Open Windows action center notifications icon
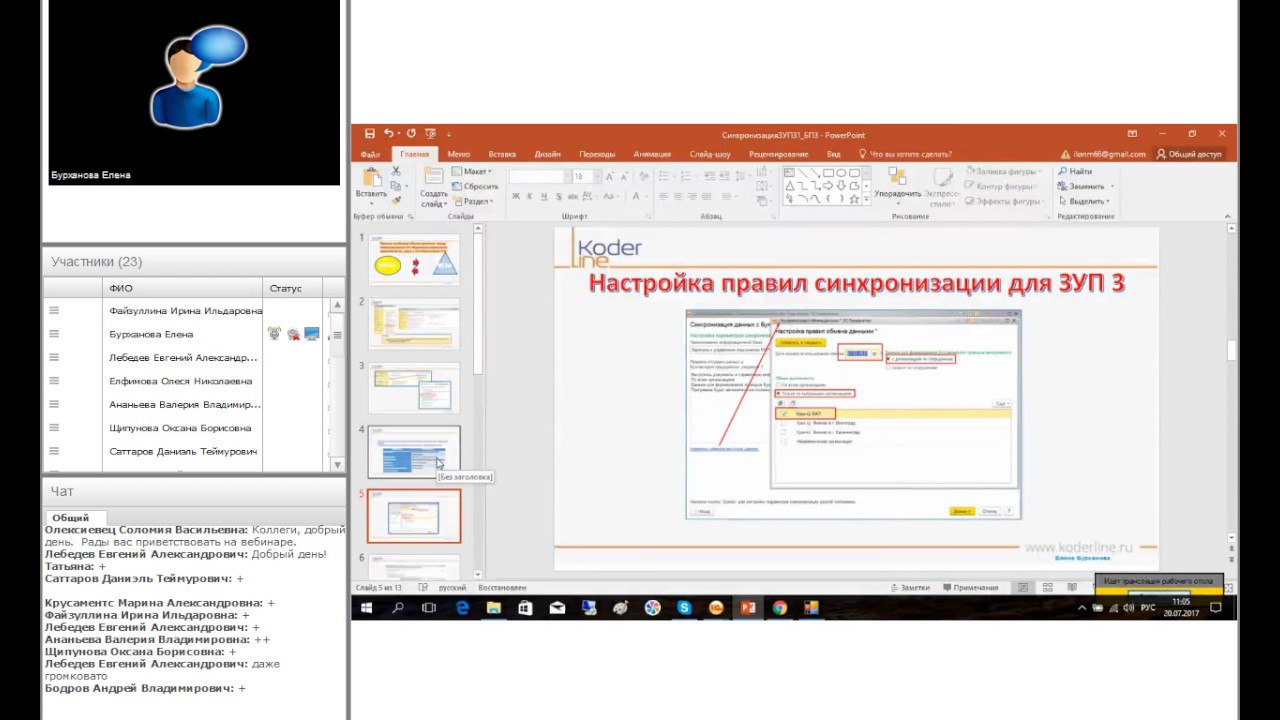The height and width of the screenshot is (720, 1280). pos(1216,608)
